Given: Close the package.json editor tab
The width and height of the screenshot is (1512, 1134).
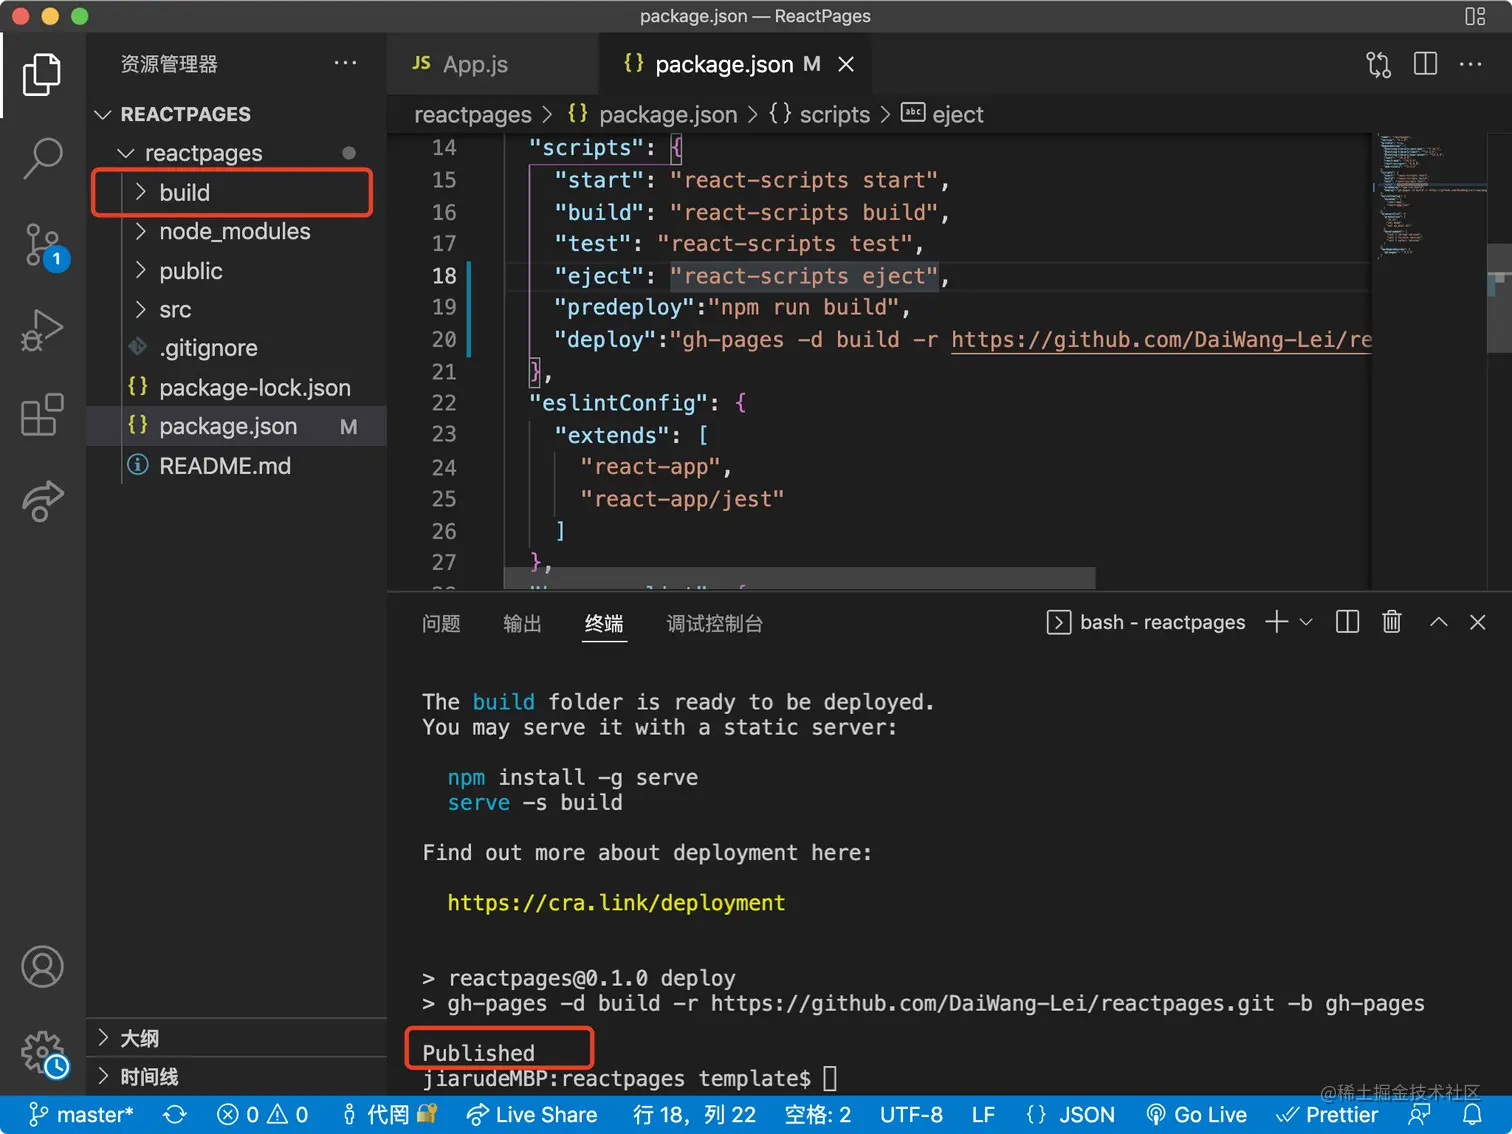Looking at the screenshot, I should coord(846,64).
